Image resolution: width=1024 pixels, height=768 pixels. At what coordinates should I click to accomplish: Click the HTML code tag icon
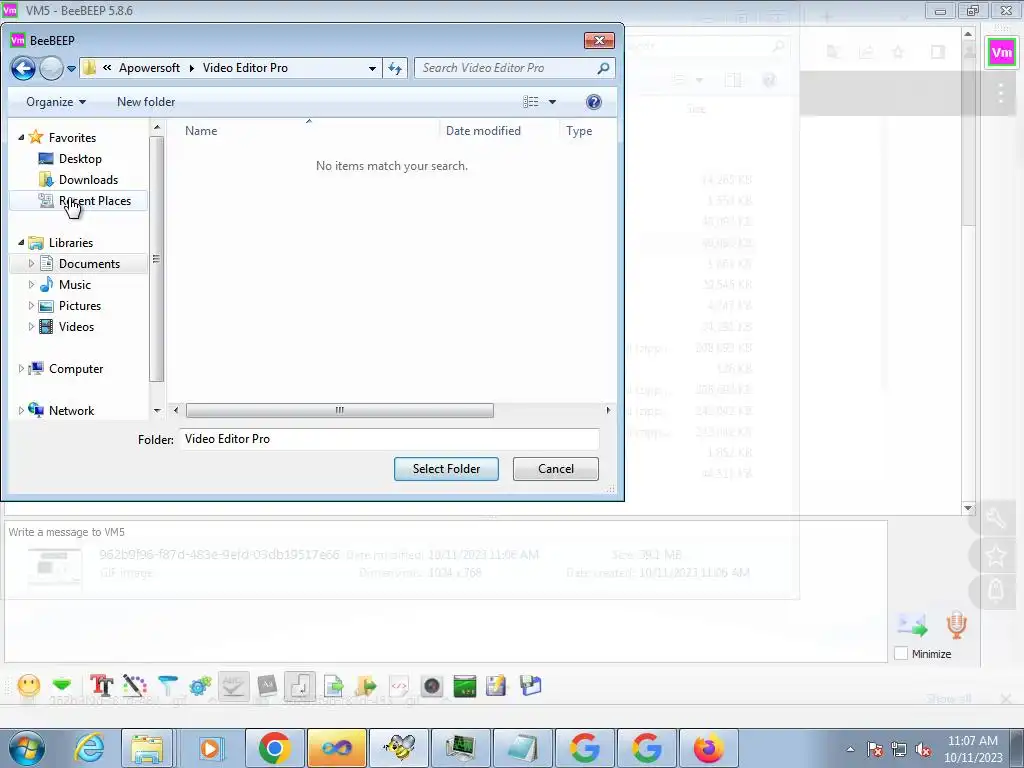pos(399,686)
